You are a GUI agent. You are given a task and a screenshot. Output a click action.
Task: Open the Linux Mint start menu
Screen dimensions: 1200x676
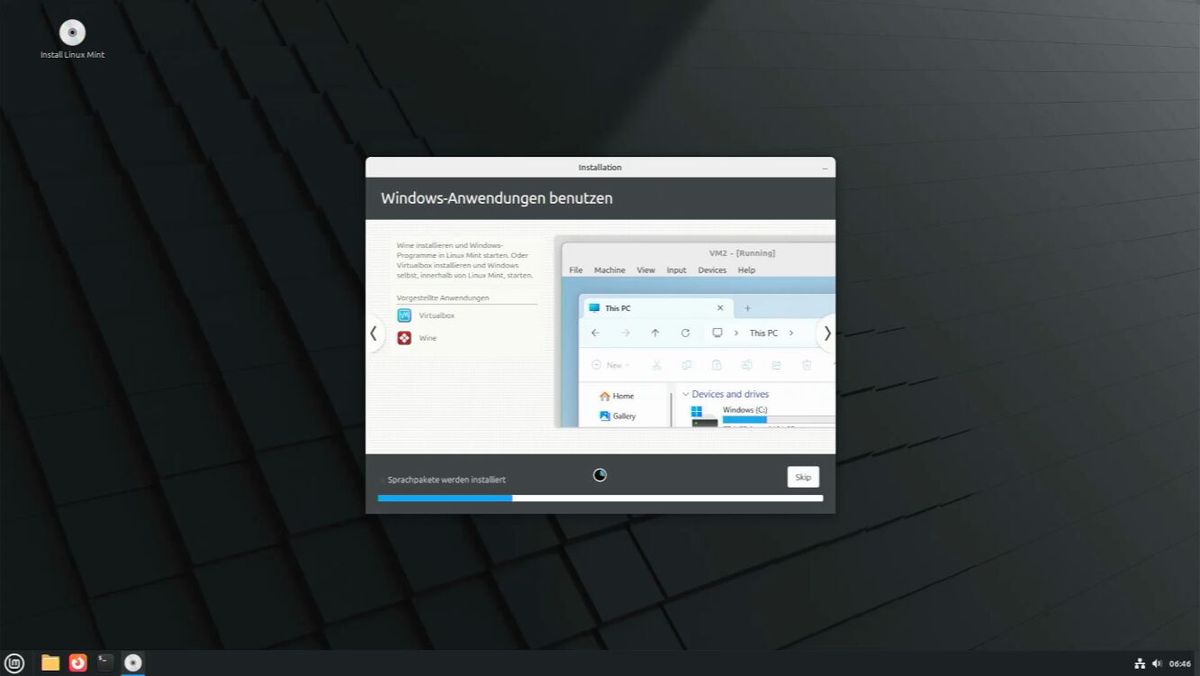pyautogui.click(x=14, y=662)
